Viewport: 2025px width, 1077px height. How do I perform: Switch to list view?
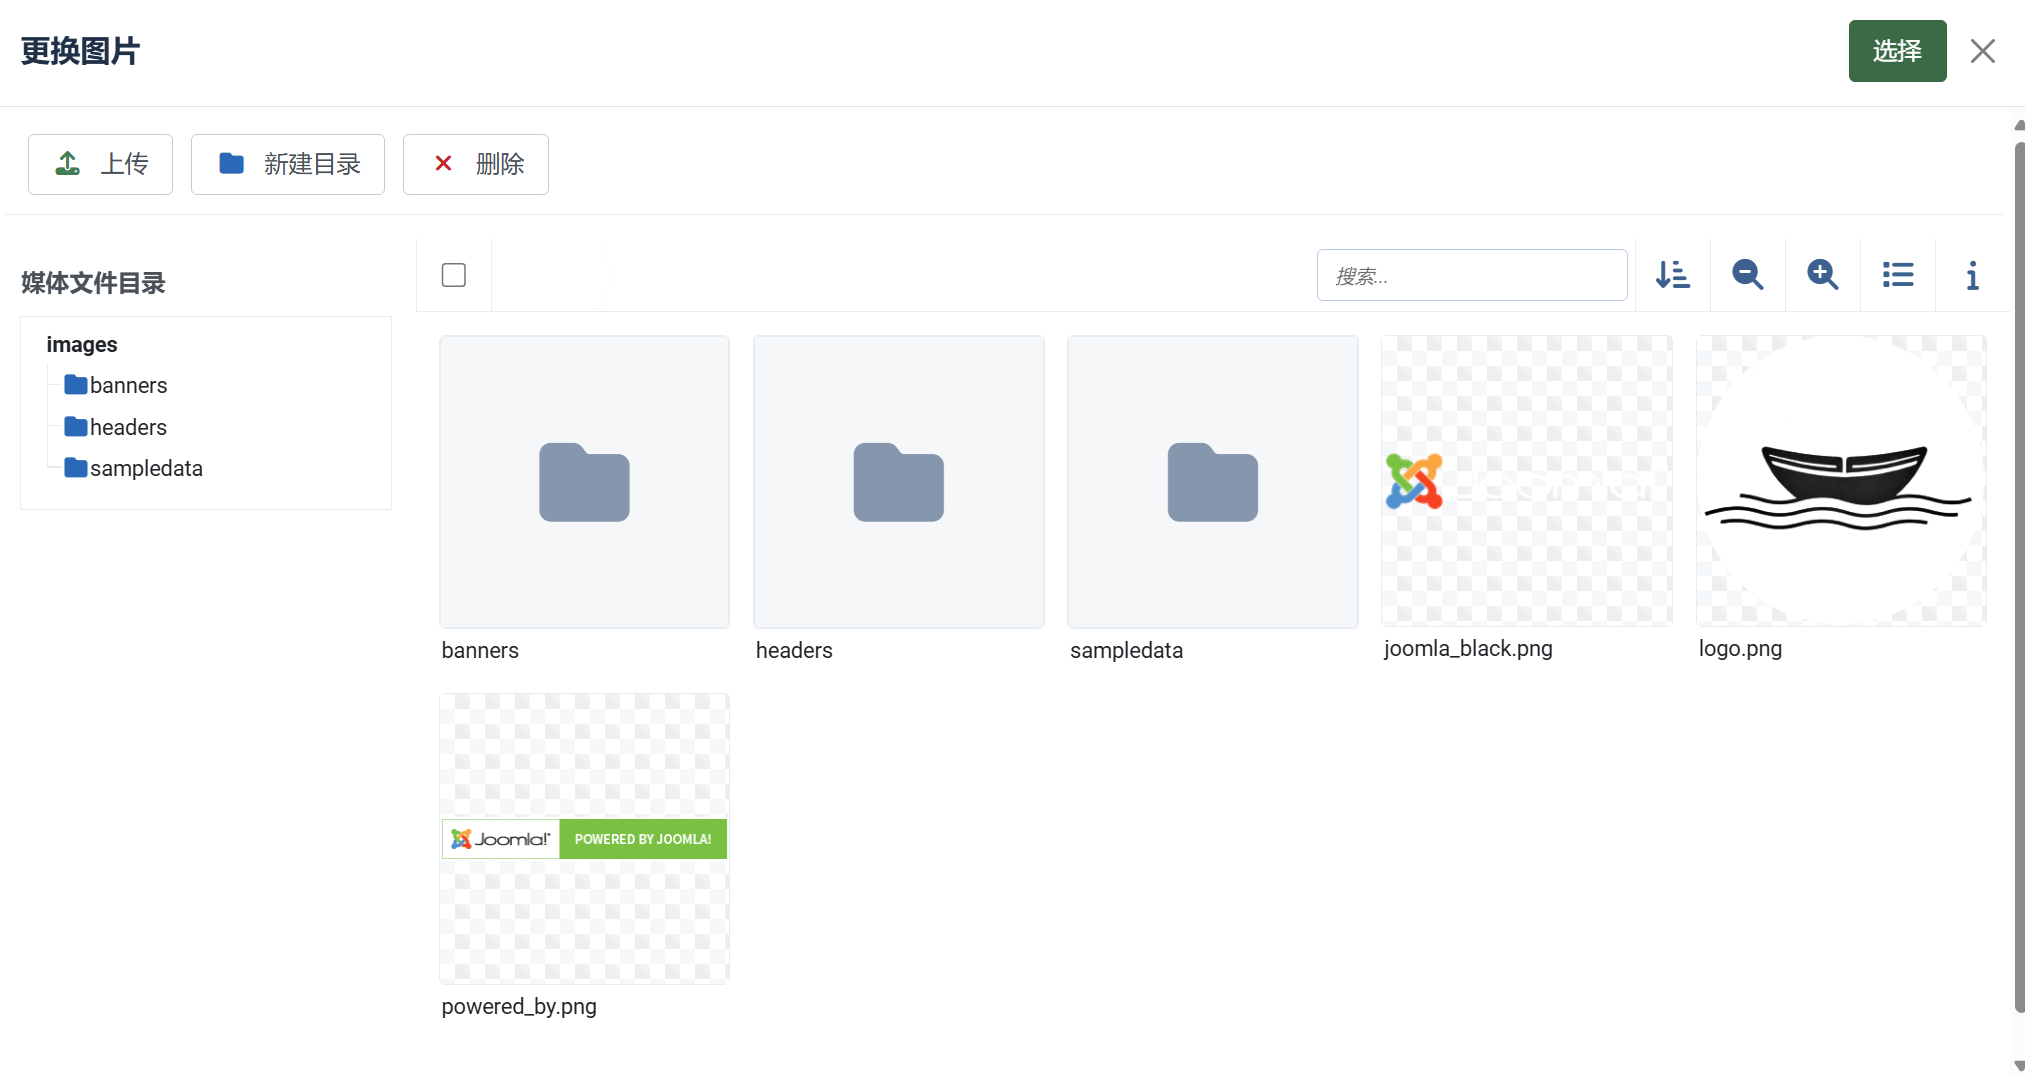point(1897,275)
